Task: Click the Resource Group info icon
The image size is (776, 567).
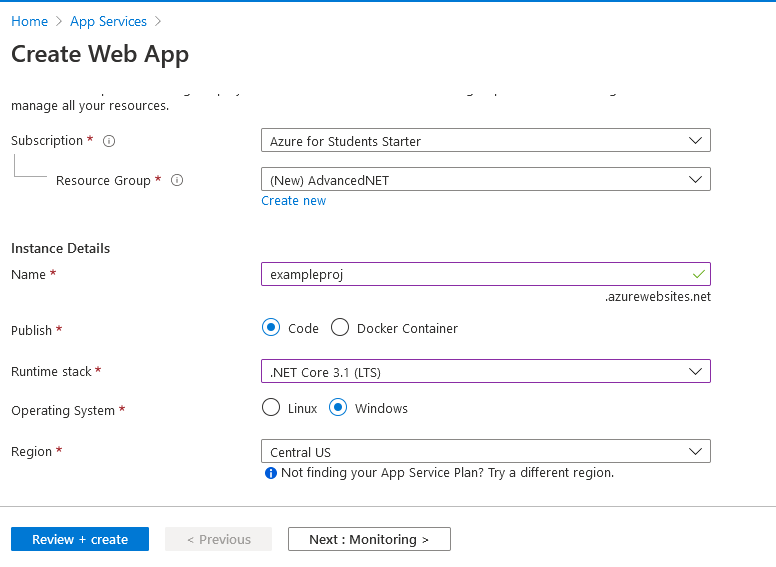Action: pyautogui.click(x=177, y=180)
